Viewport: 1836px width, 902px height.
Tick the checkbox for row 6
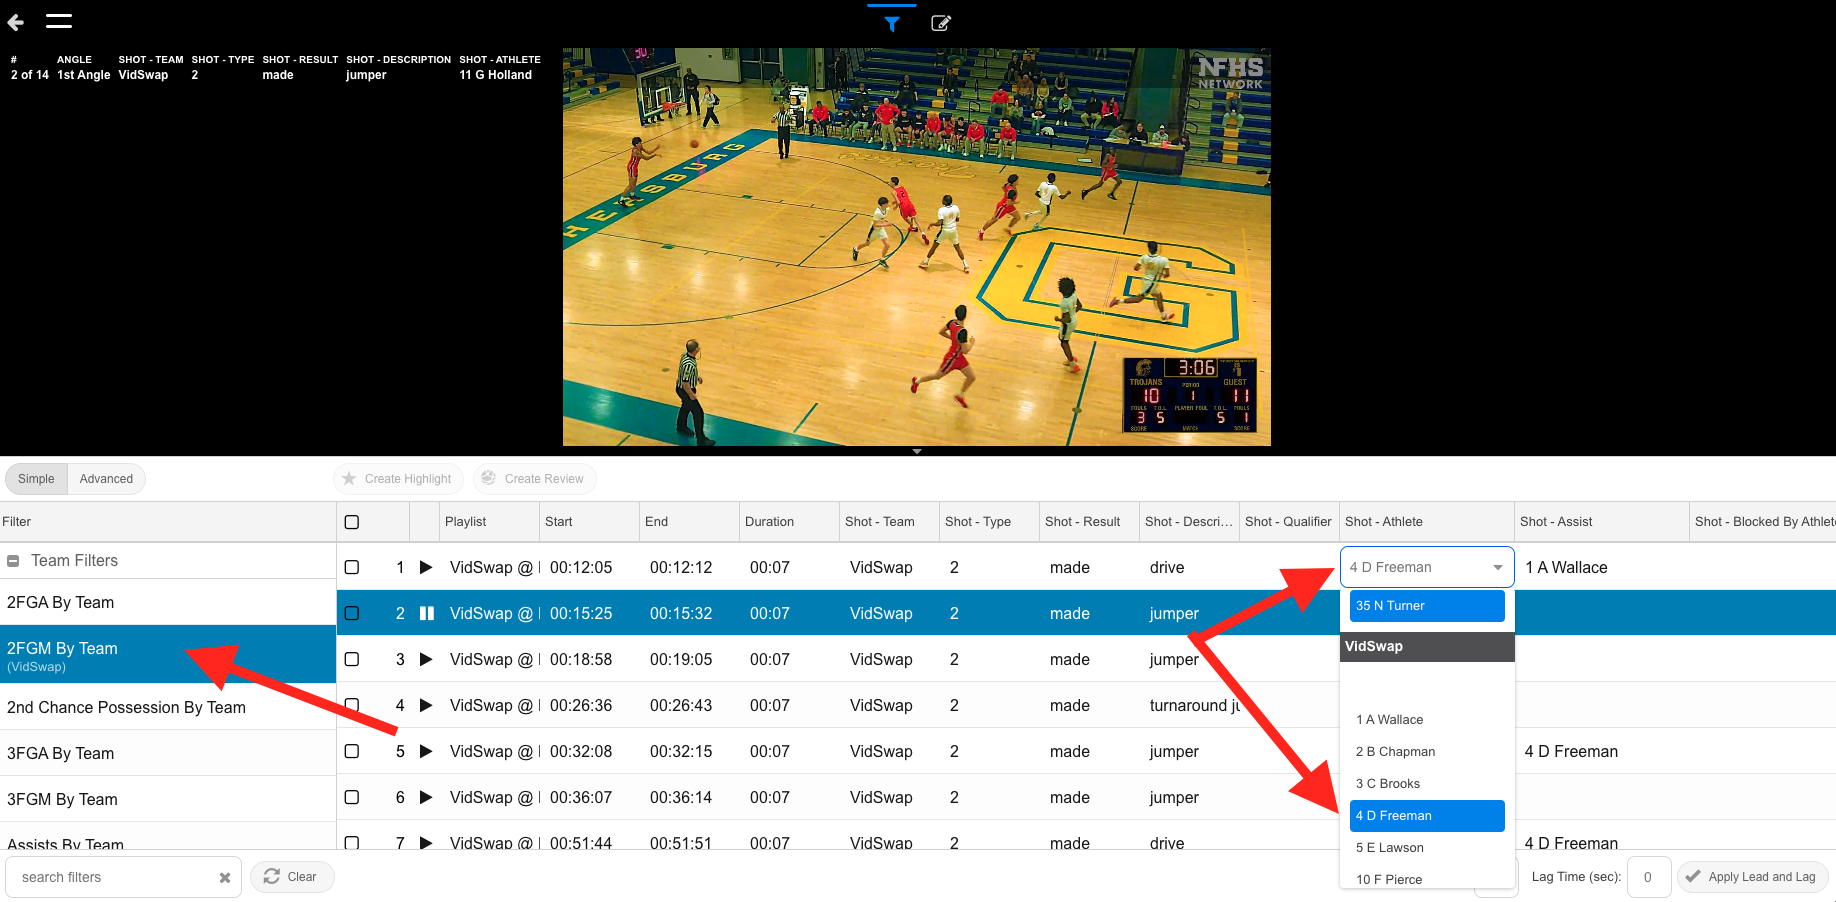pyautogui.click(x=352, y=798)
